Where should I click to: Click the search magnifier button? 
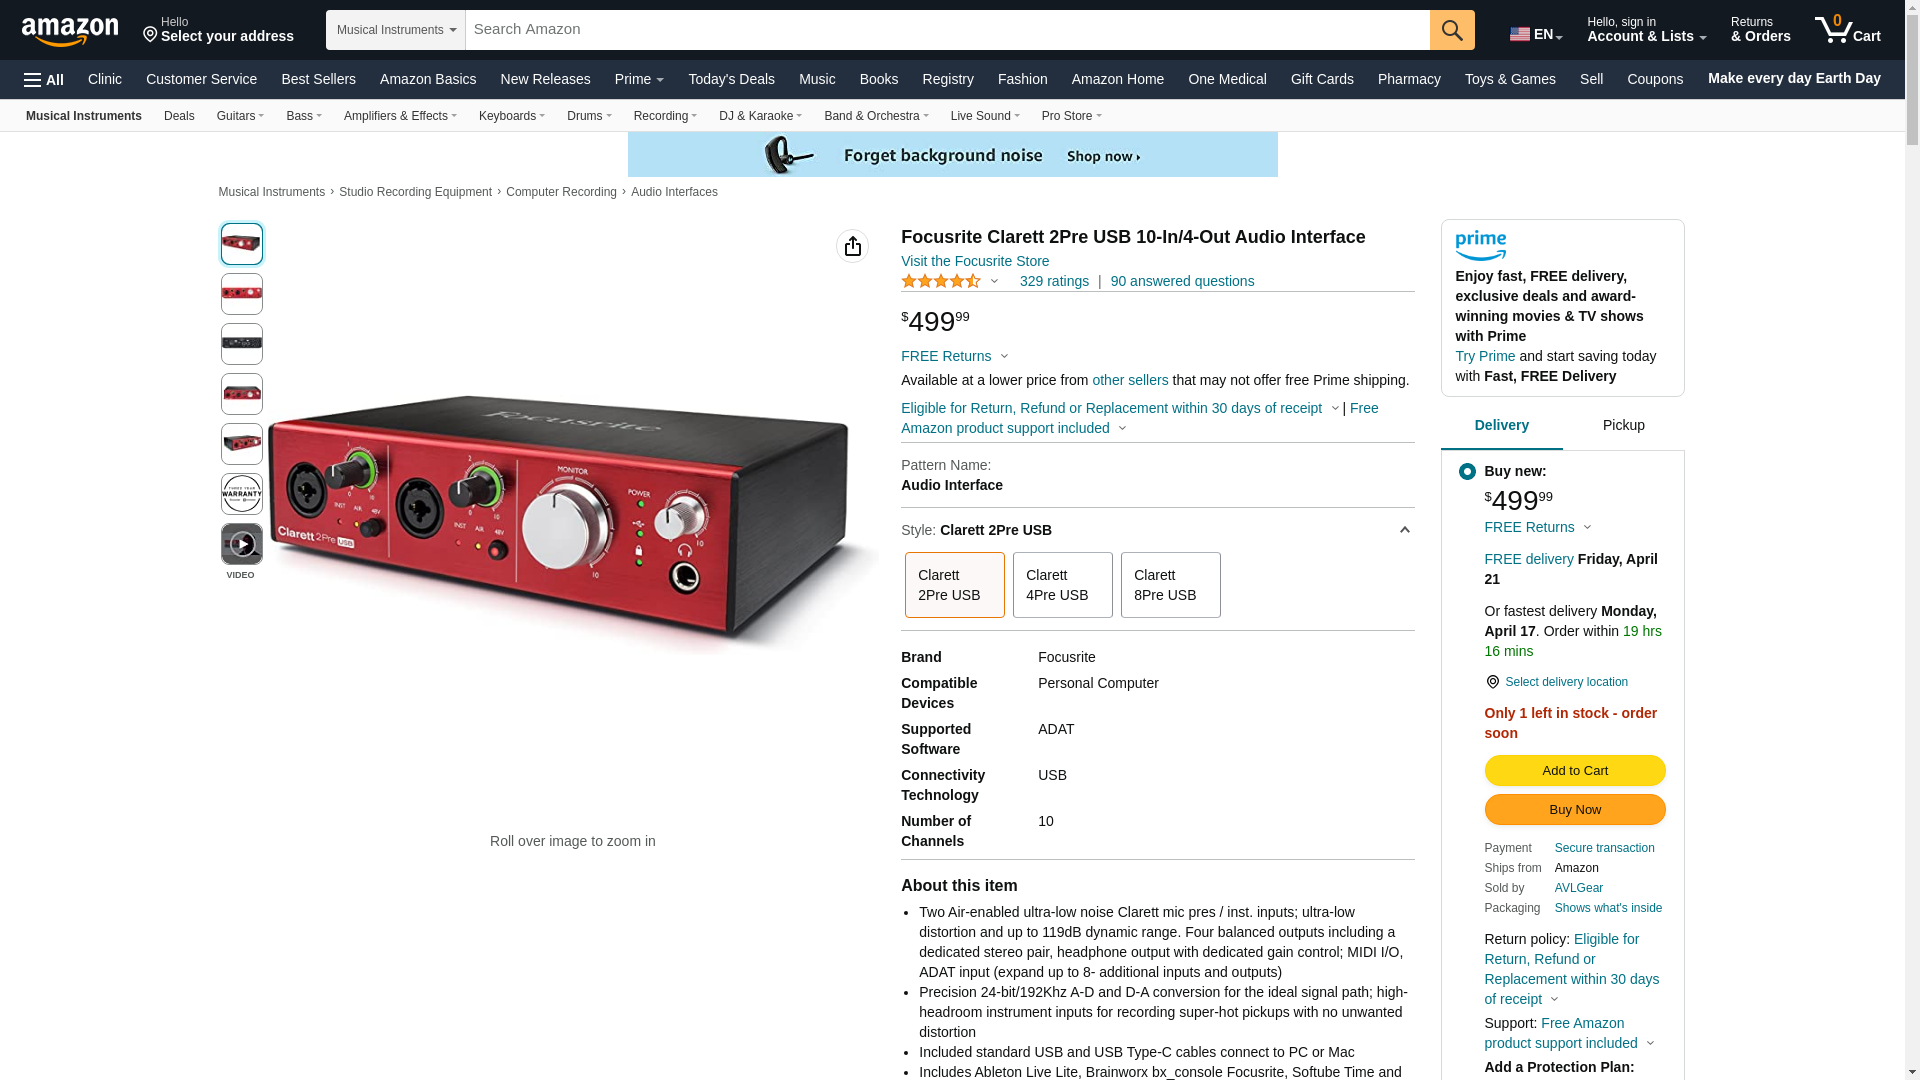[x=1452, y=30]
